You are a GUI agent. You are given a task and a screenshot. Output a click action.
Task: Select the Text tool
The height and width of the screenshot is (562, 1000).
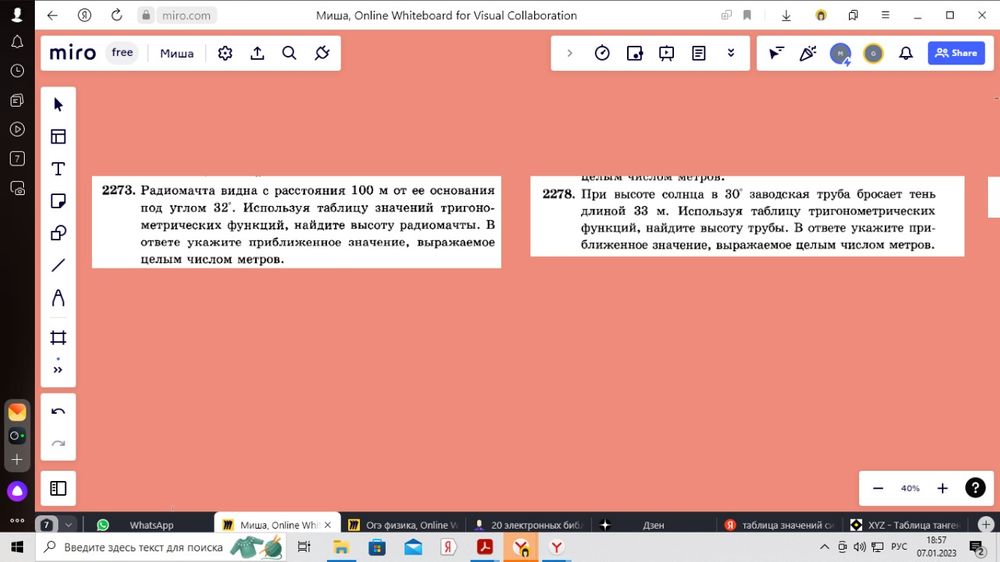tap(58, 168)
